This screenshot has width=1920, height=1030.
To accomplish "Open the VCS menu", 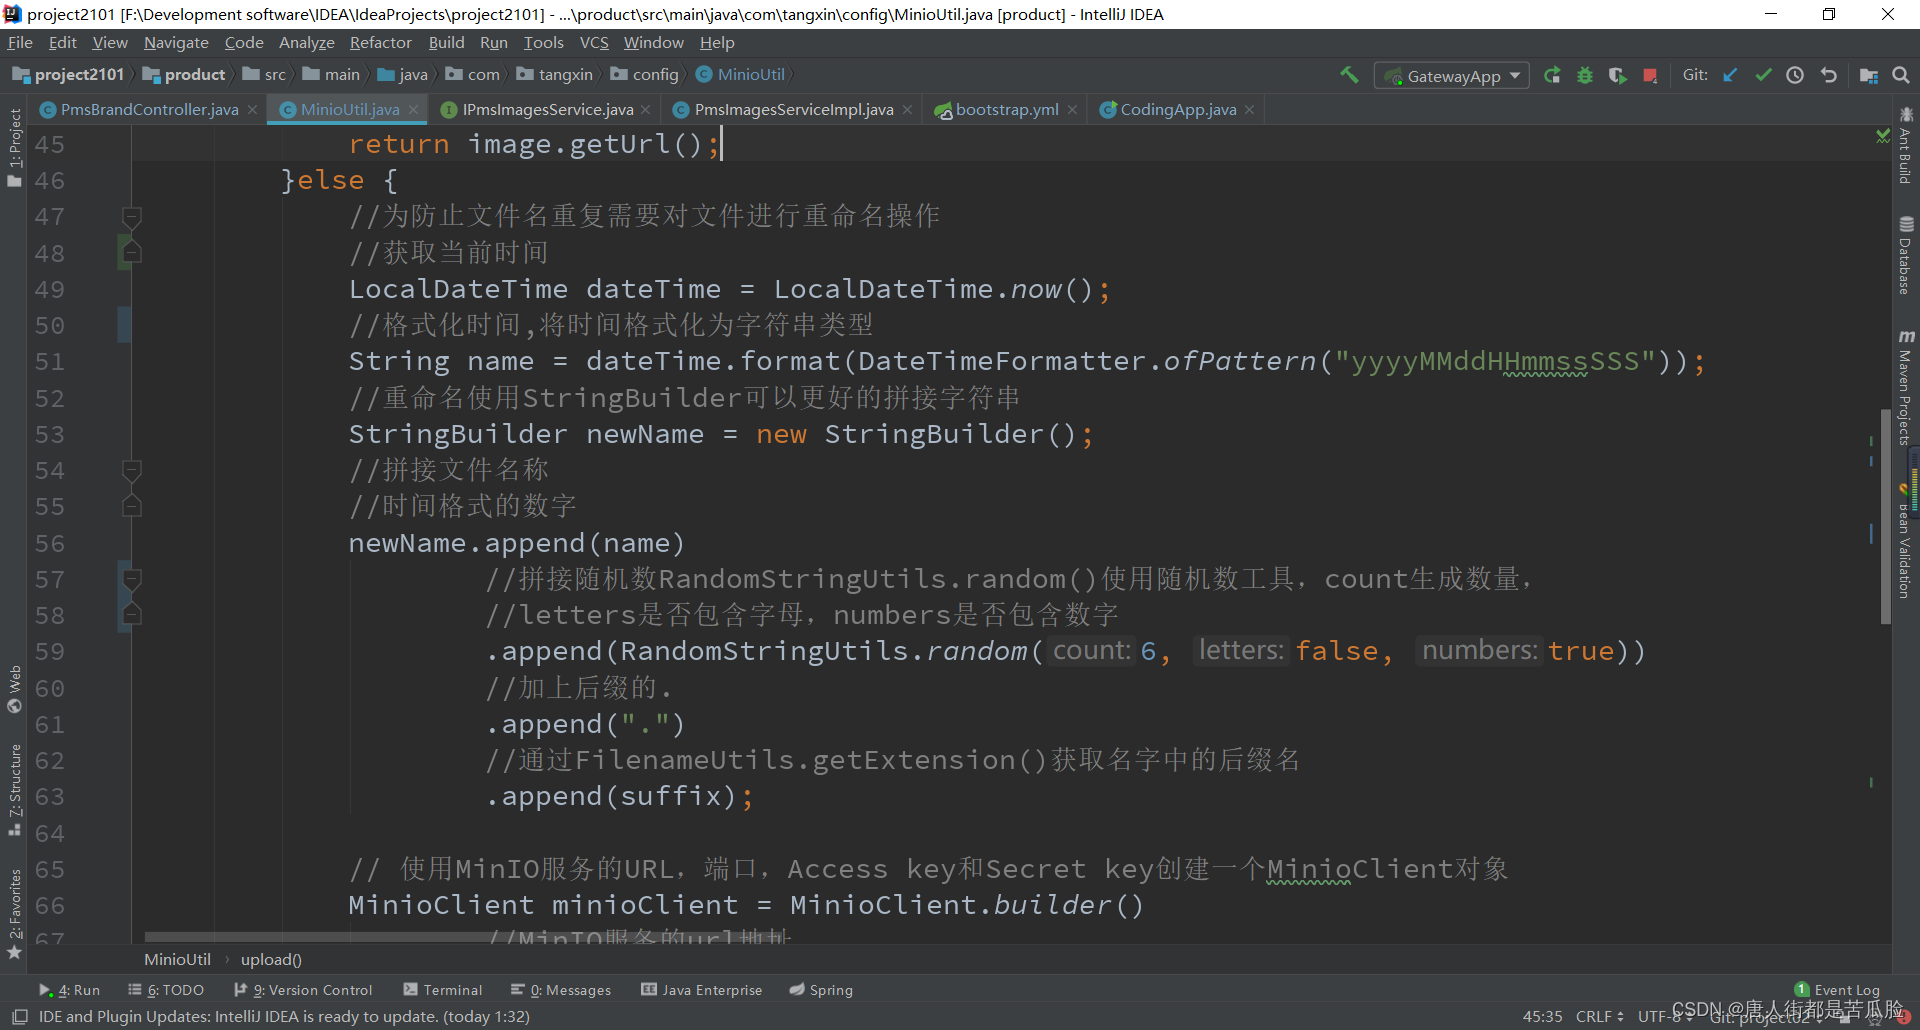I will tap(594, 43).
